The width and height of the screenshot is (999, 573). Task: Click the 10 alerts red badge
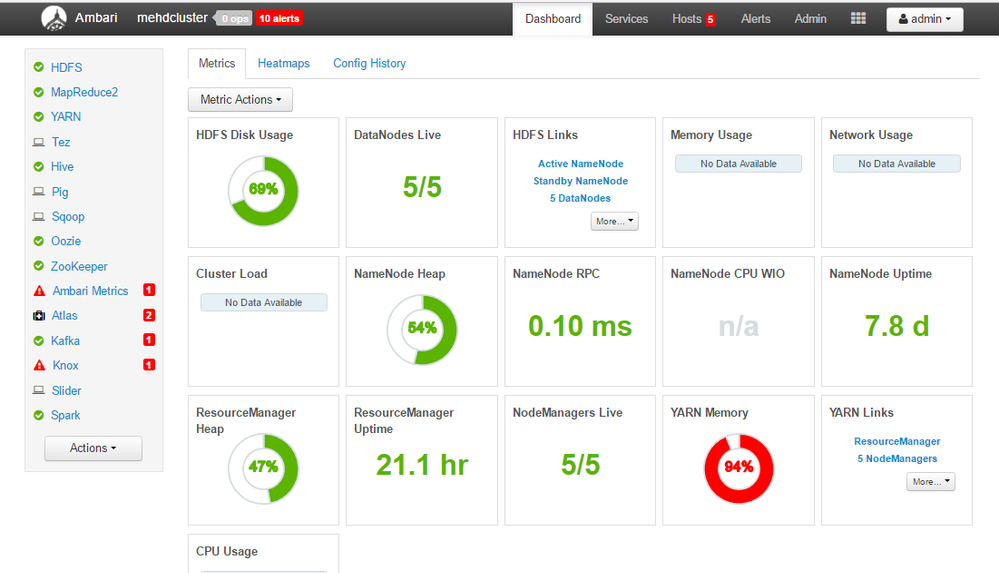[279, 18]
